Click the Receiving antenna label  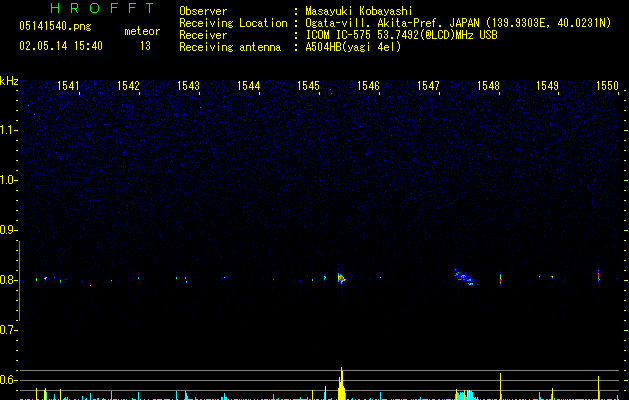pyautogui.click(x=230, y=47)
